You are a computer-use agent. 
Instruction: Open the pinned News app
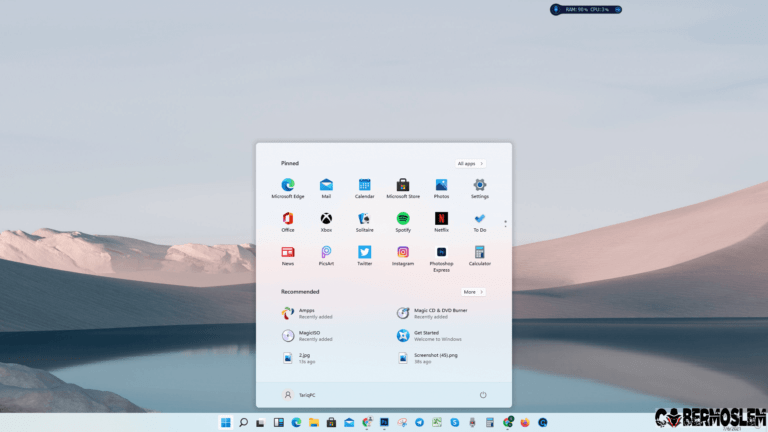coord(288,256)
